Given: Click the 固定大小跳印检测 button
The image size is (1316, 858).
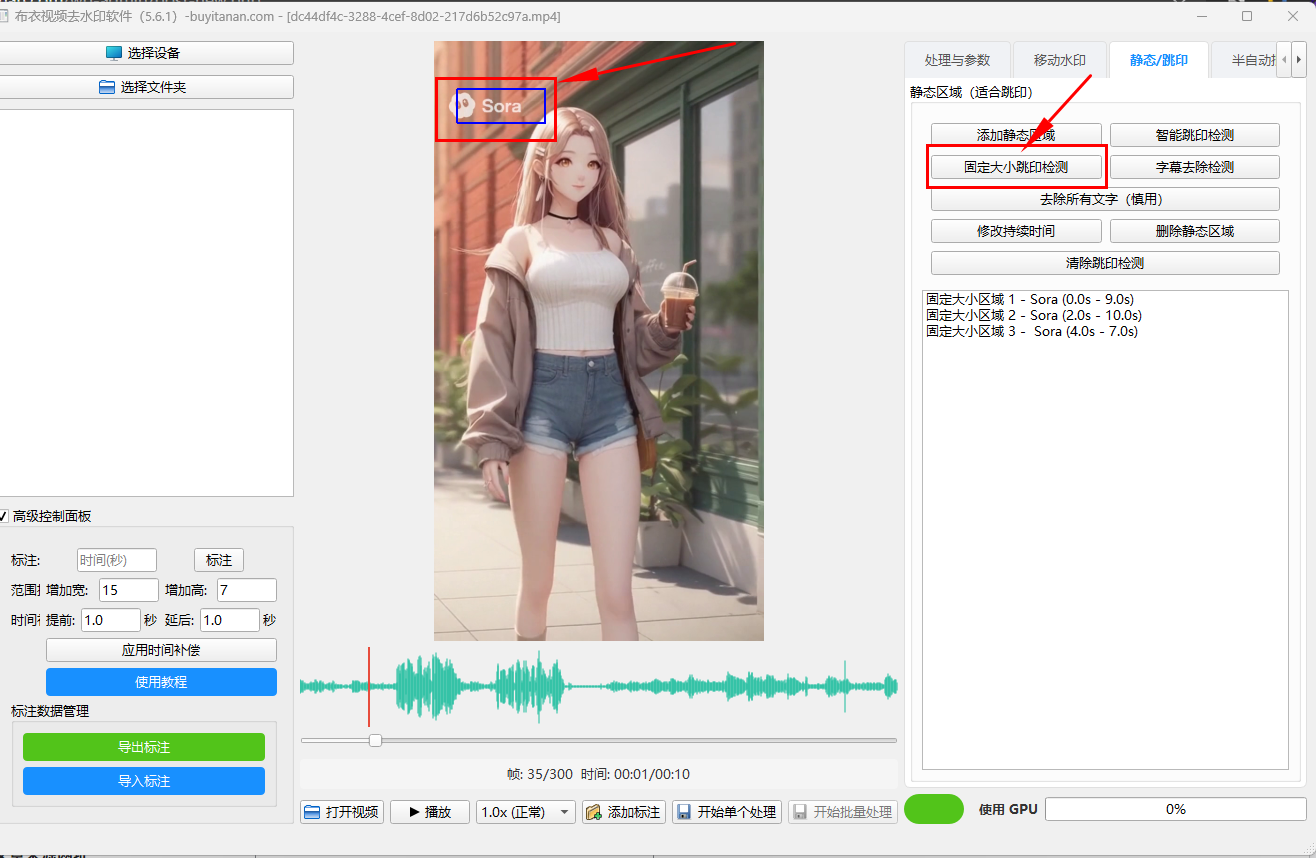Looking at the screenshot, I should pyautogui.click(x=1015, y=167).
